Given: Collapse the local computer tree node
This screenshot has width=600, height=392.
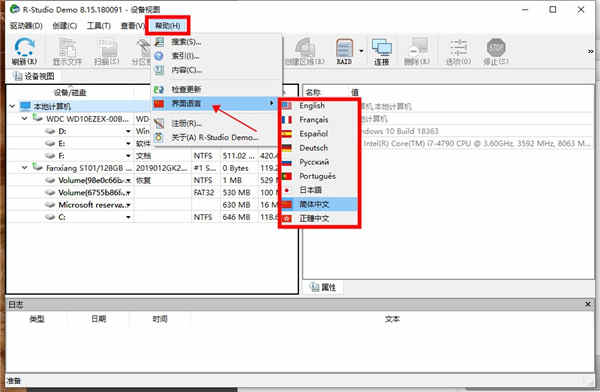Looking at the screenshot, I should point(12,106).
